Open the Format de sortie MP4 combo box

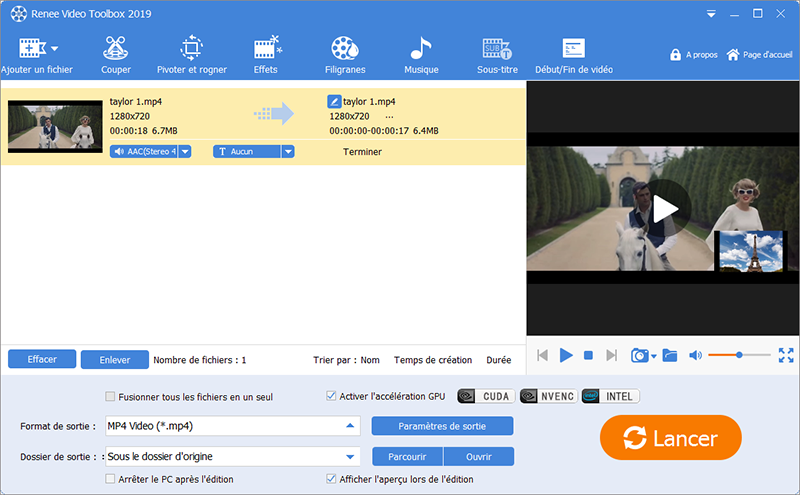pyautogui.click(x=233, y=426)
